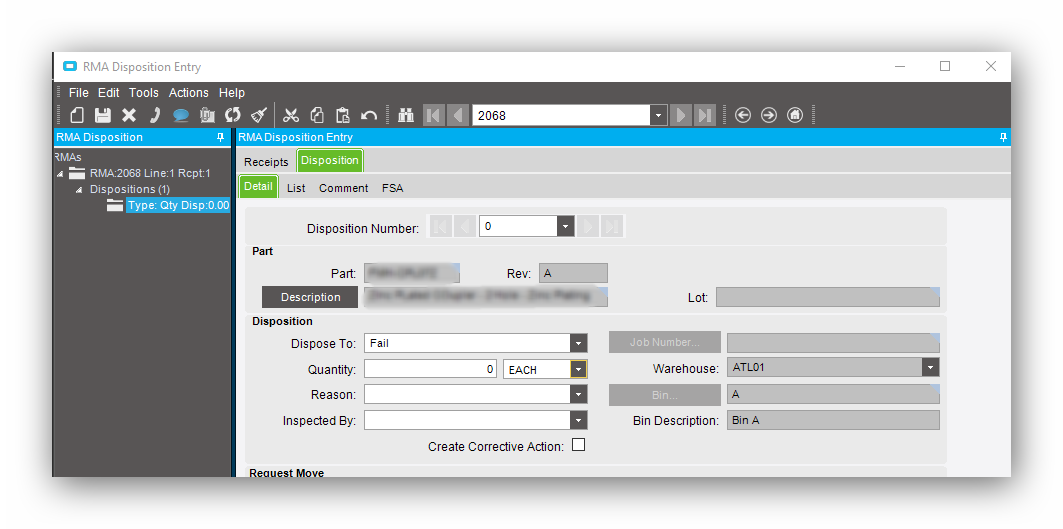Collapse the RMA:2068 Line:1 Rcpt:1 tree node
Screen dimensions: 1063x529
point(60,174)
